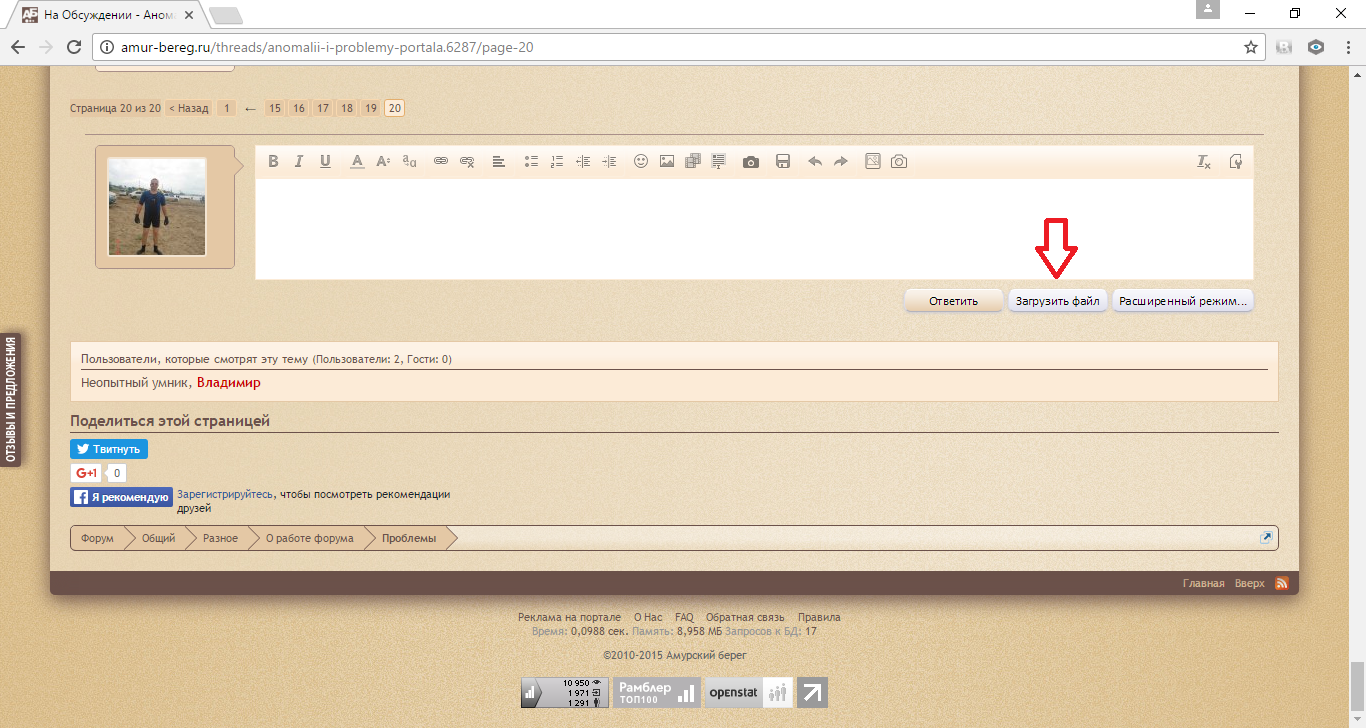The height and width of the screenshot is (728, 1366).
Task: Open Правила footer link
Action: coord(819,617)
